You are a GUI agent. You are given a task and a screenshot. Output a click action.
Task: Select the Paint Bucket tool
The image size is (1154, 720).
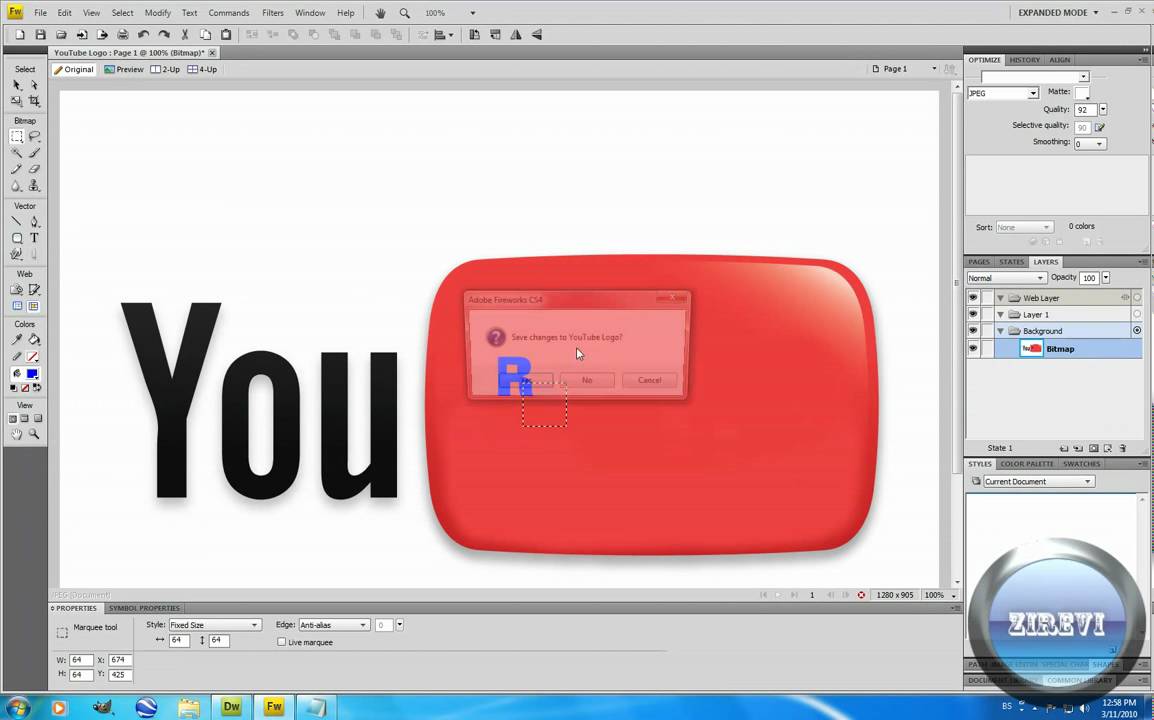click(x=34, y=340)
